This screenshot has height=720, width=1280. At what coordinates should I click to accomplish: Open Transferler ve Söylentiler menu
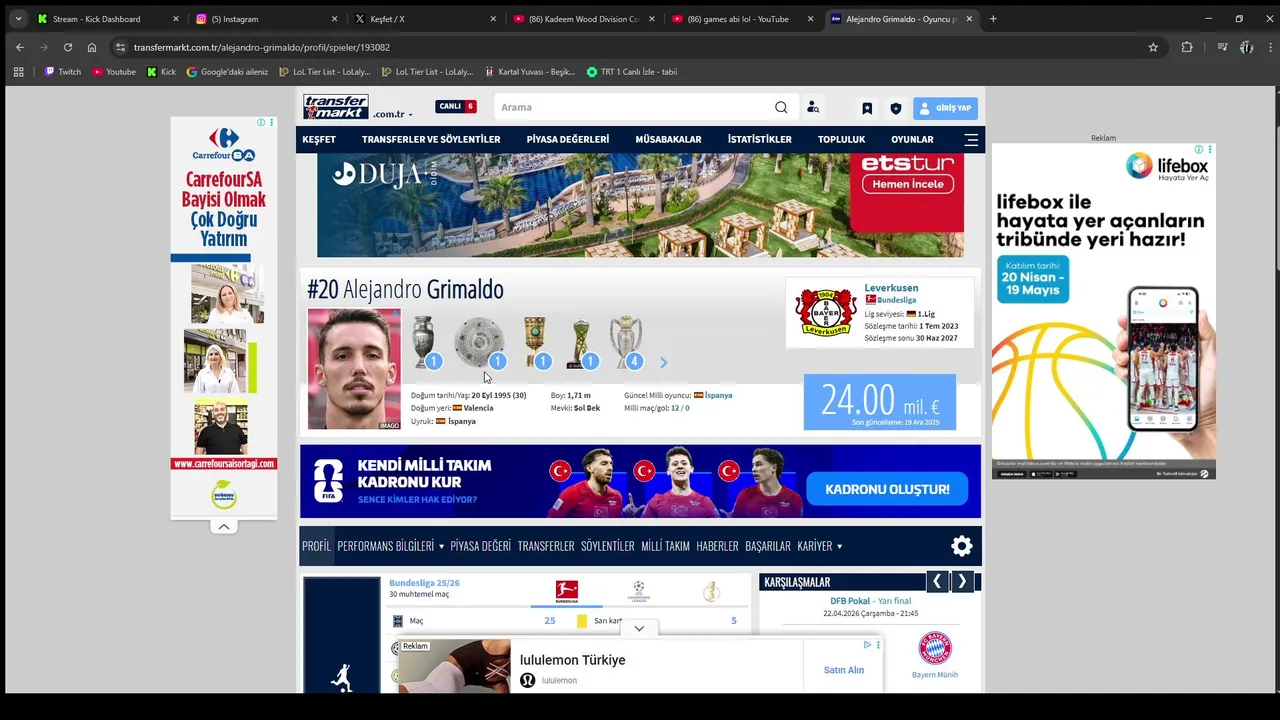(431, 140)
